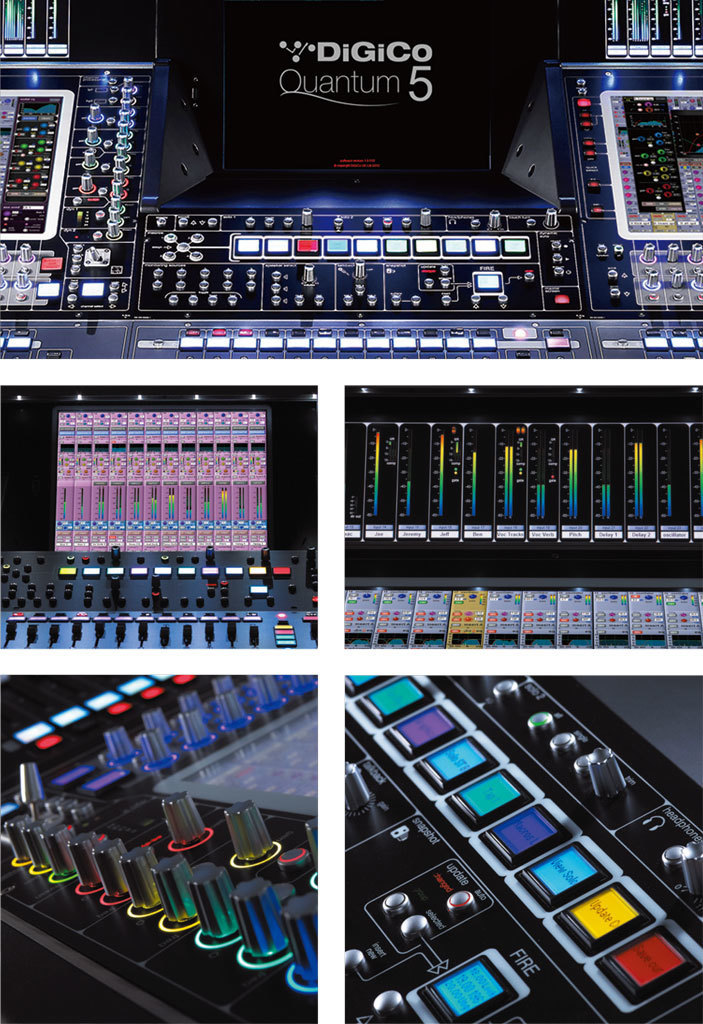Select the 'Delay 1' channel label
The width and height of the screenshot is (703, 1024).
coord(608,534)
